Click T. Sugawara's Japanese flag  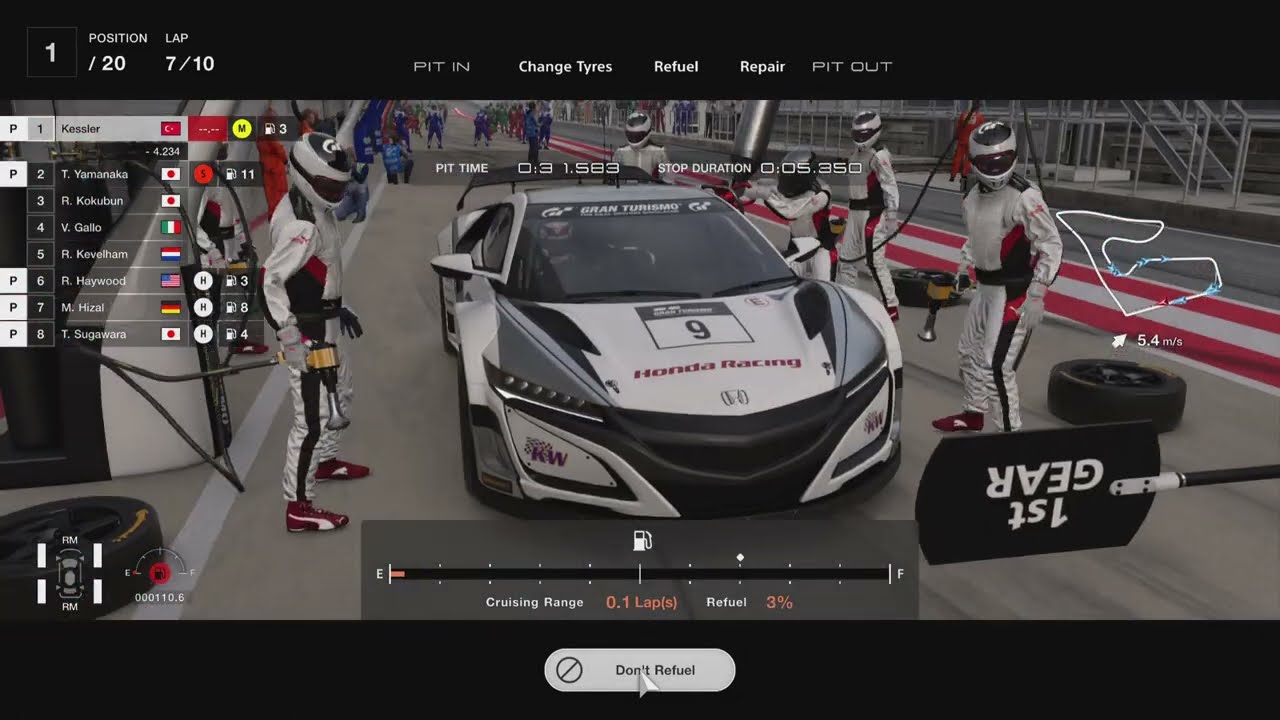point(170,334)
